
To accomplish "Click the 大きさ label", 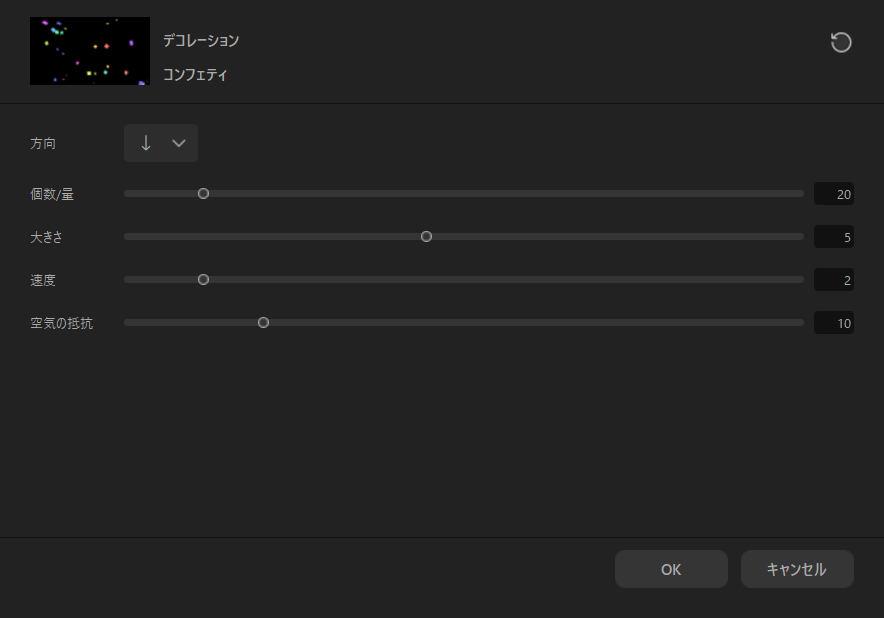I will [x=47, y=237].
